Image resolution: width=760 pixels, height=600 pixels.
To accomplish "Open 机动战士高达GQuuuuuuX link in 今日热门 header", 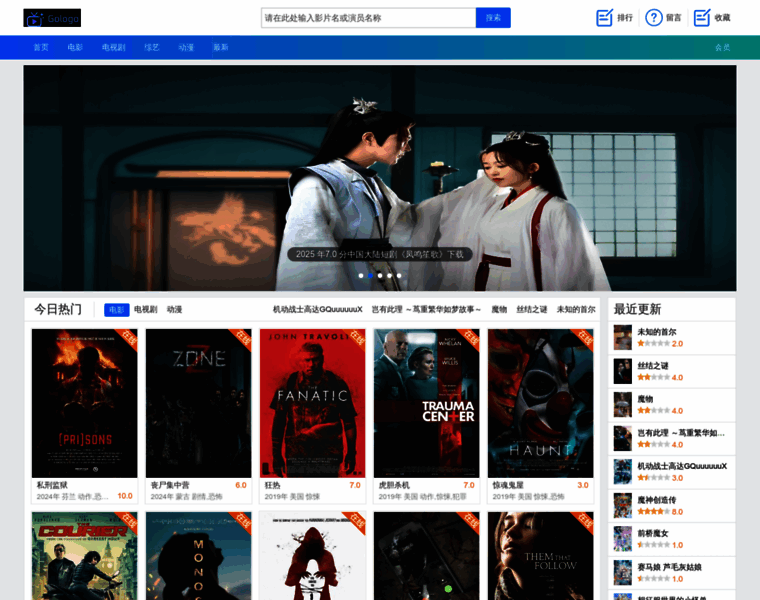I will pos(317,310).
